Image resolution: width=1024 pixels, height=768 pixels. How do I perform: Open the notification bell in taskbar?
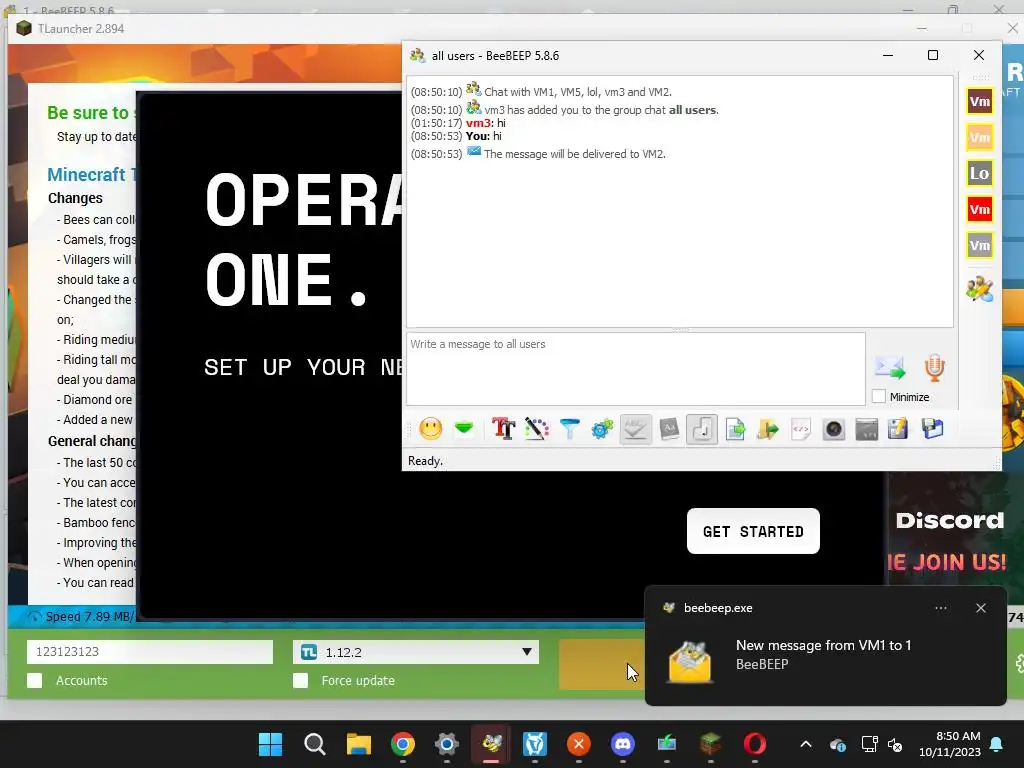[x=997, y=744]
